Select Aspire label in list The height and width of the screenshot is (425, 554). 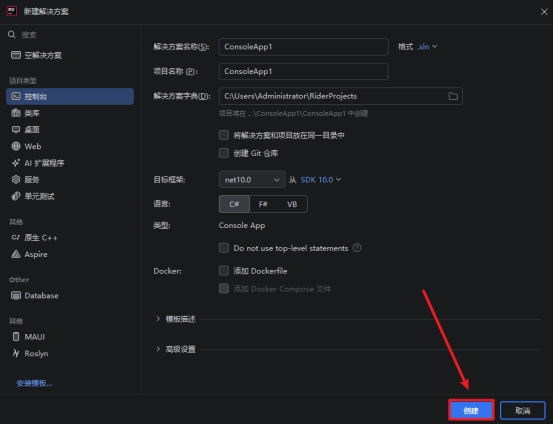click(36, 254)
